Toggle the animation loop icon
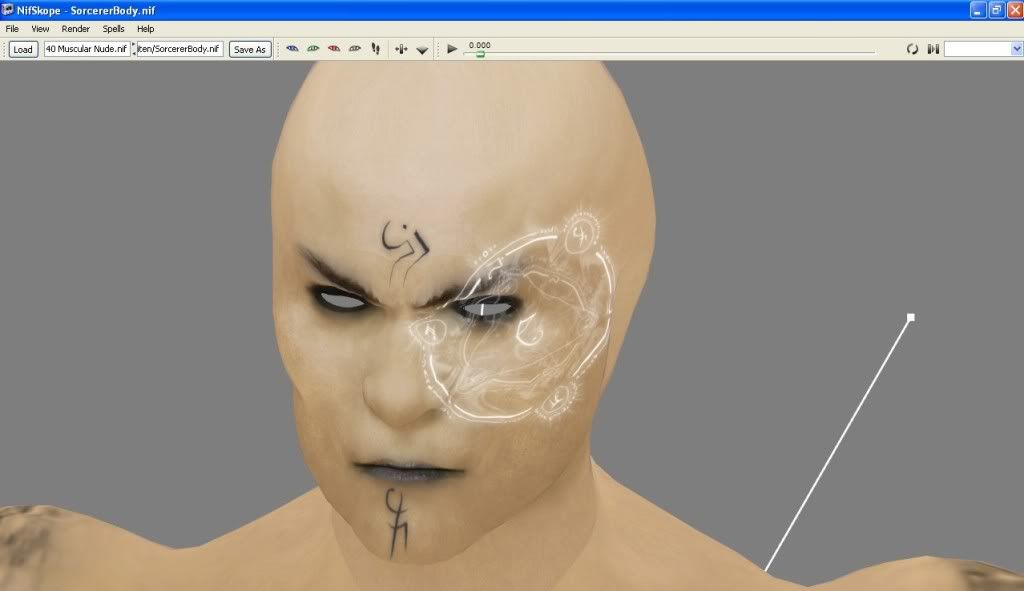The height and width of the screenshot is (591, 1024). click(x=912, y=49)
